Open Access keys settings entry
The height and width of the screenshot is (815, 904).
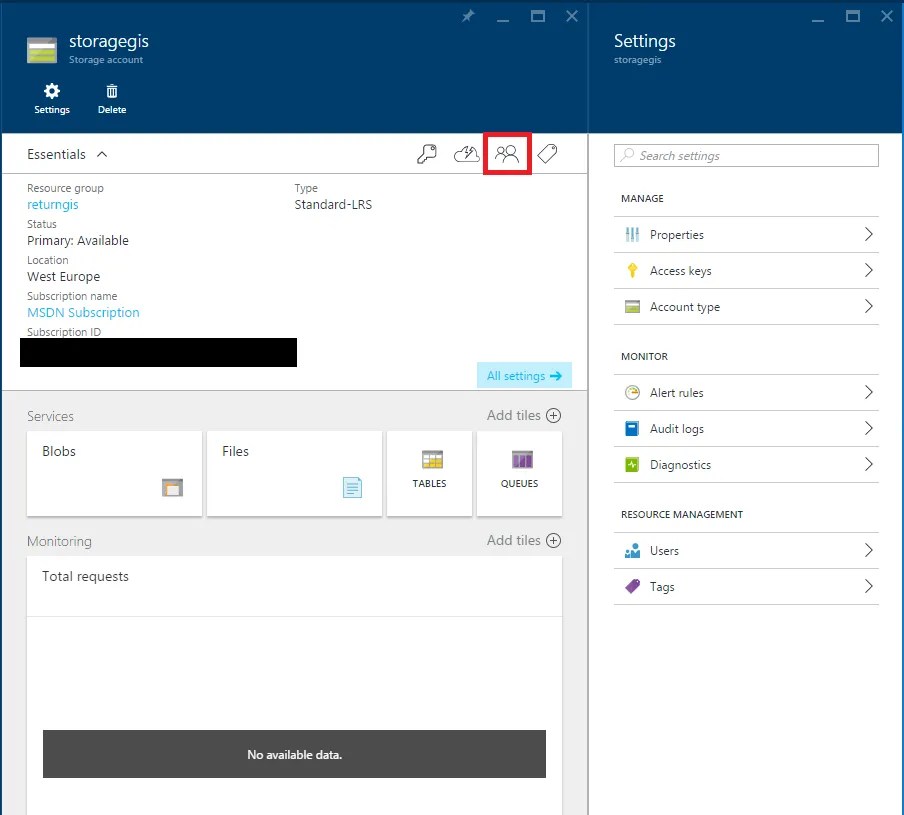746,270
